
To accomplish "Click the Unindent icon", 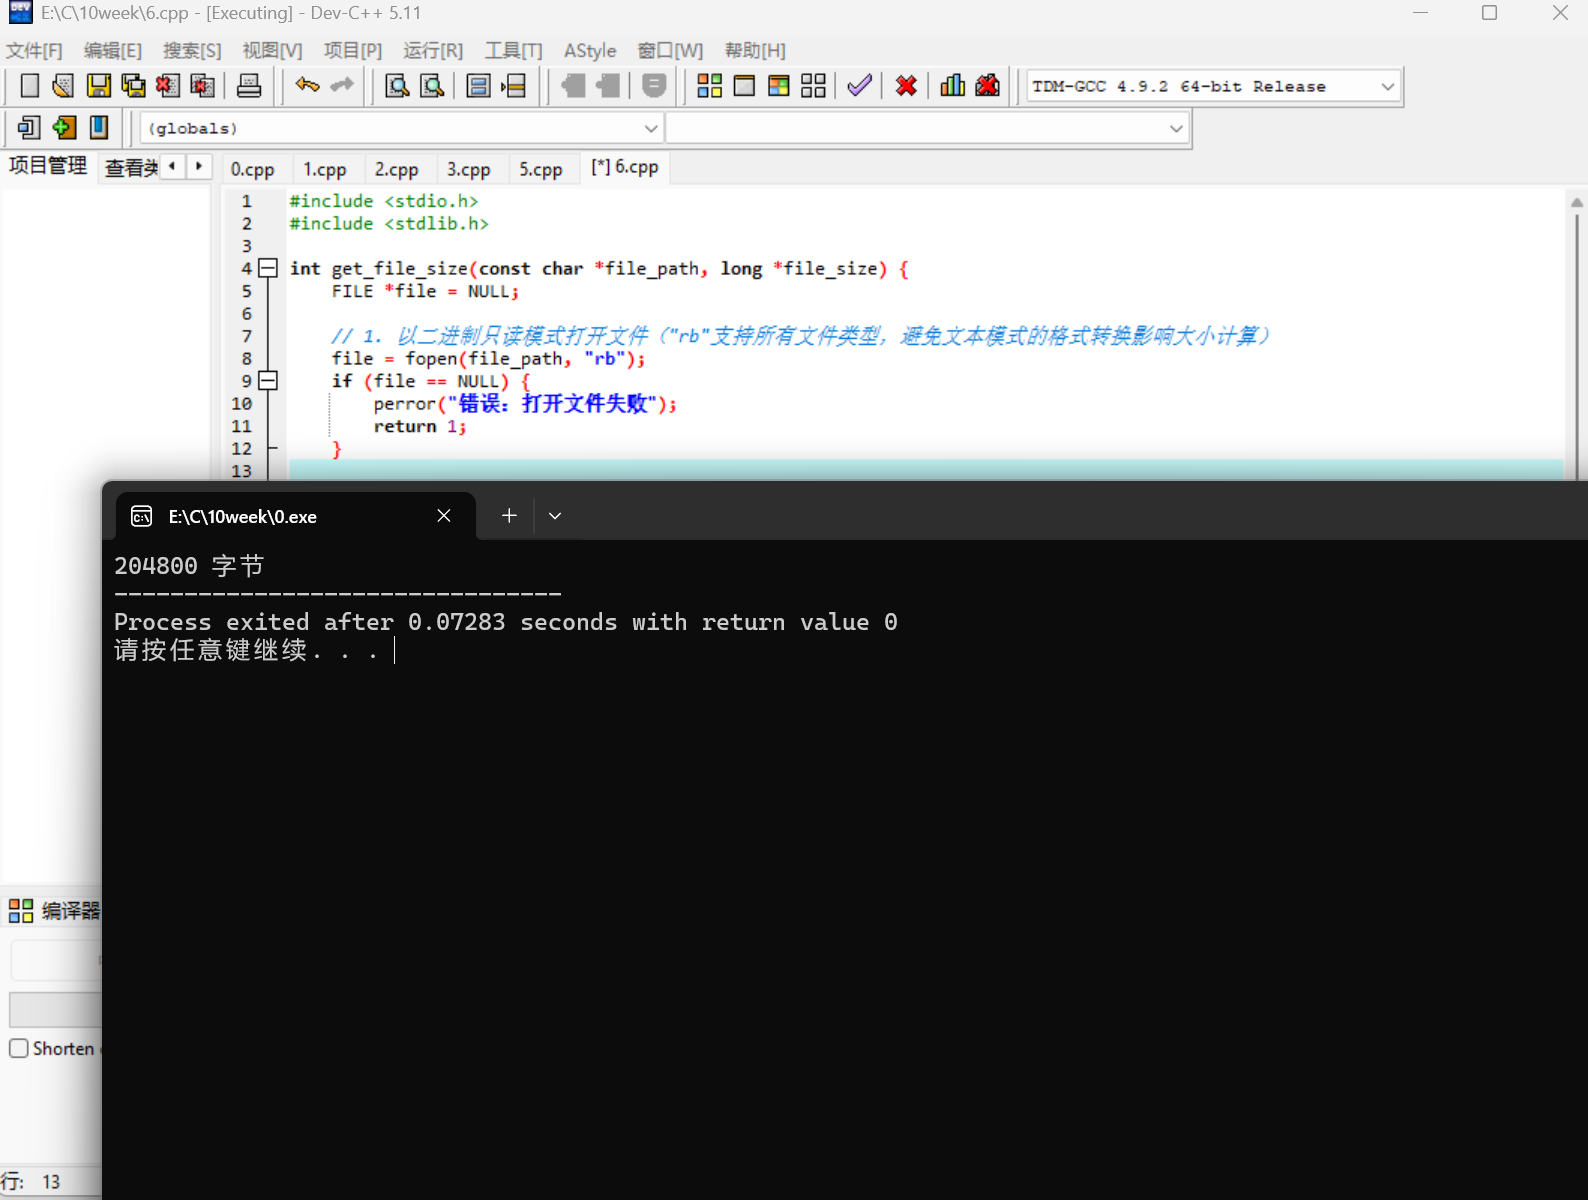I will coord(607,86).
